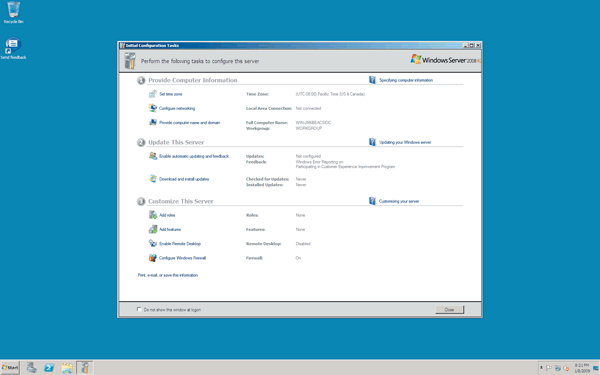Click the Enable Remote Desktop icon

click(153, 243)
